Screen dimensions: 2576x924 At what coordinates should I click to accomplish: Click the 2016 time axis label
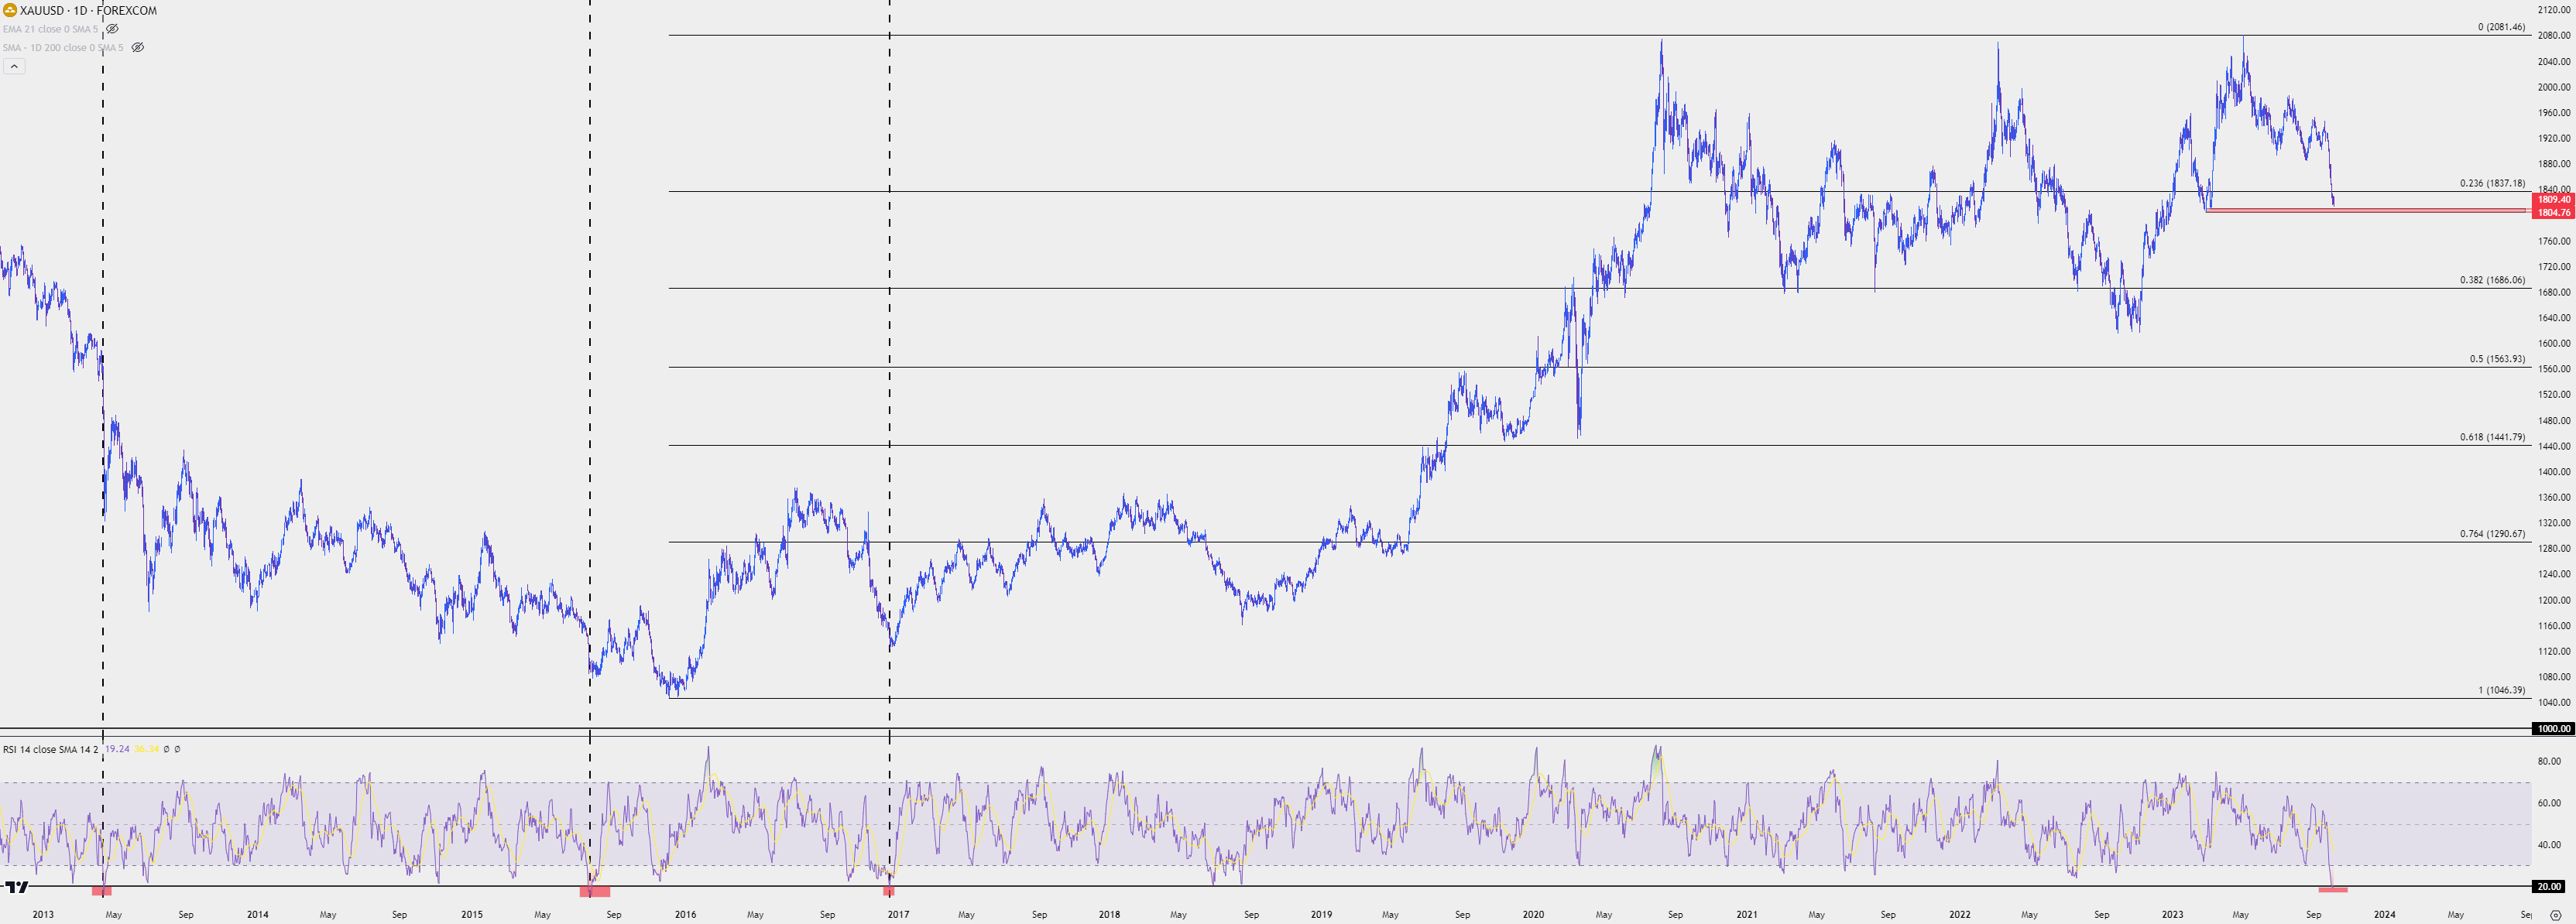[685, 914]
